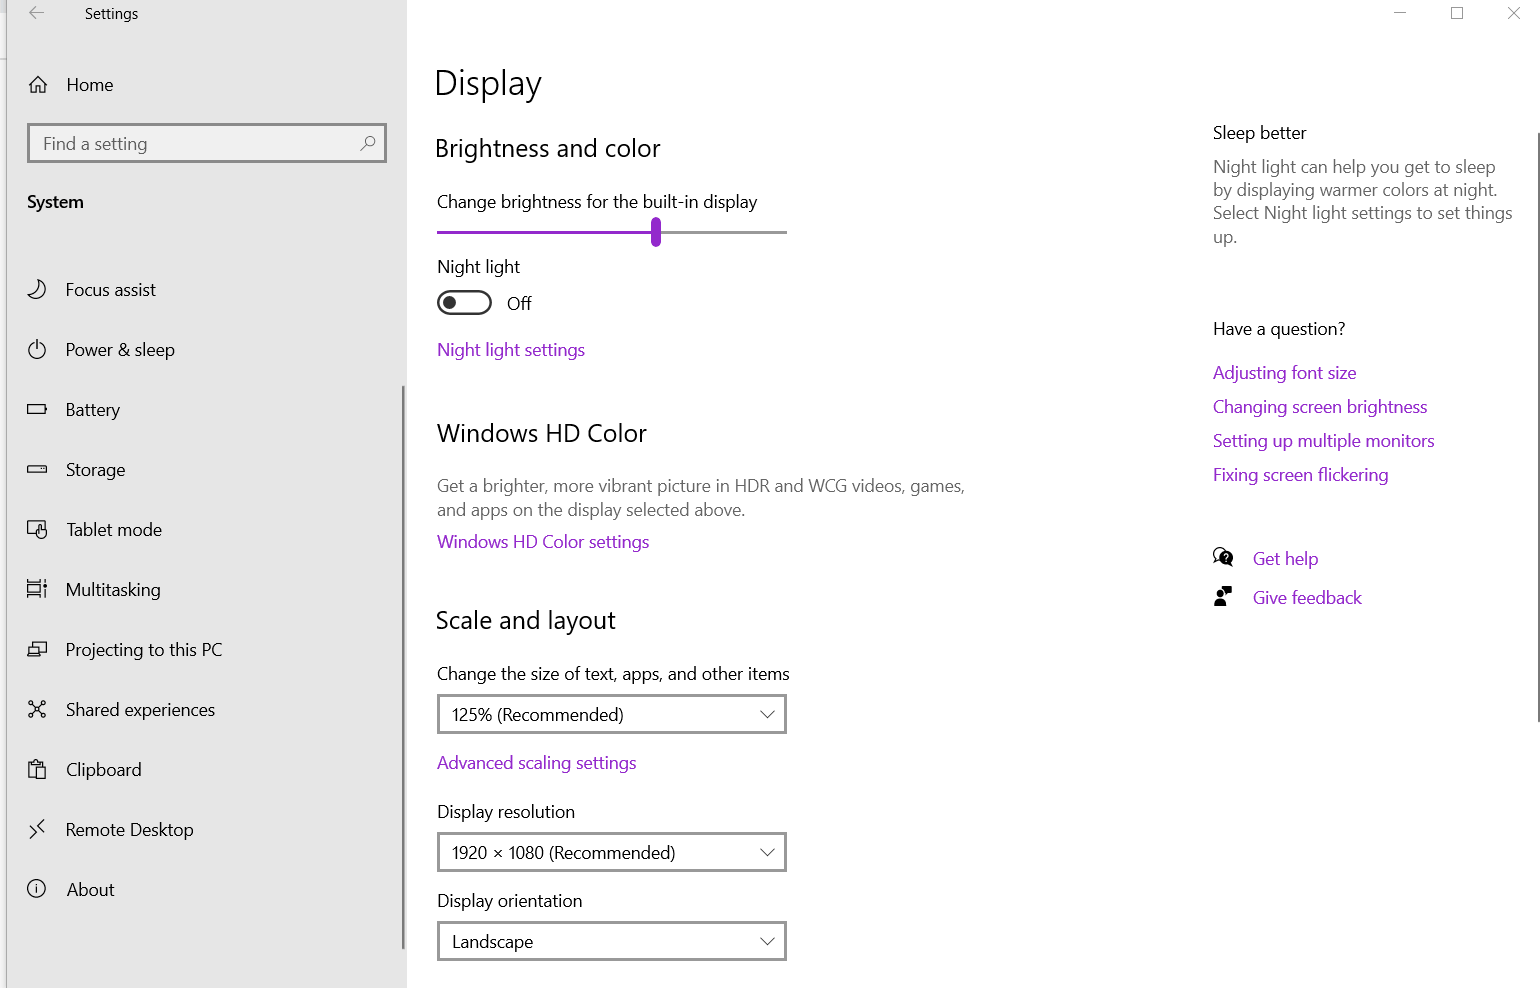Click the Give feedback link
1540x988 pixels.
point(1307,598)
